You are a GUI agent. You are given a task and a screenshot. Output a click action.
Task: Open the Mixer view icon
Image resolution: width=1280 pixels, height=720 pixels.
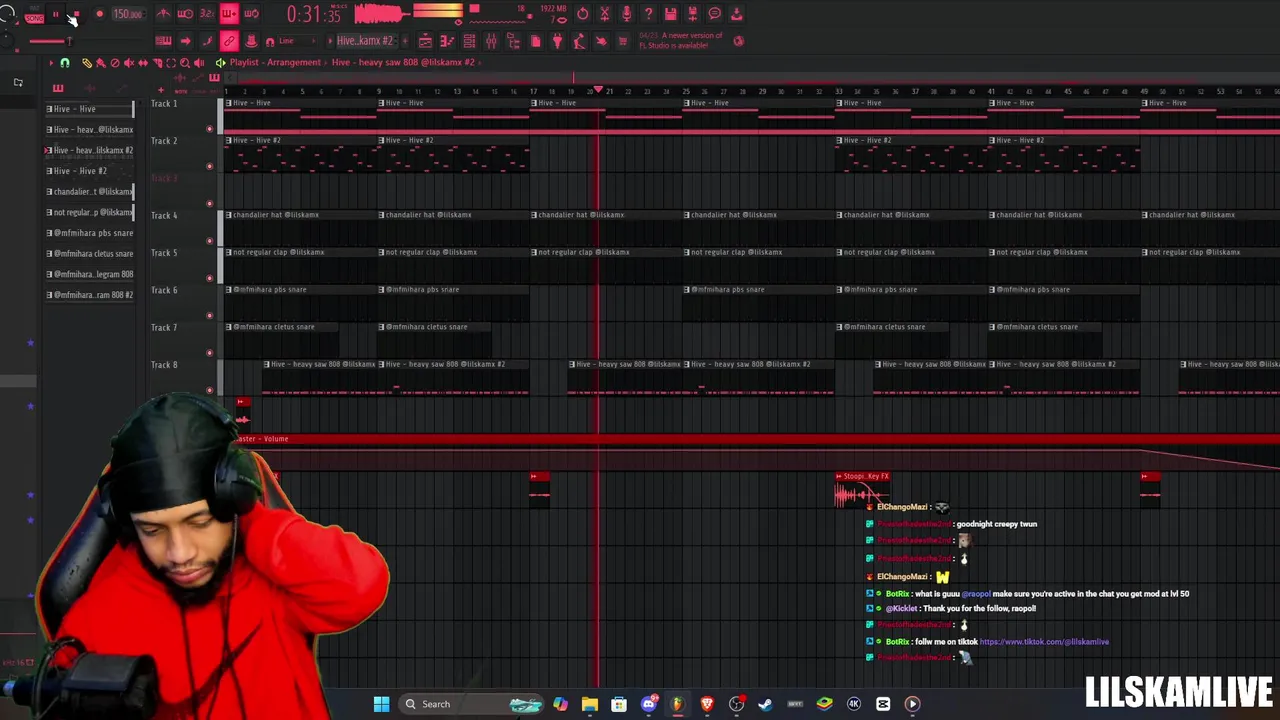pos(491,41)
